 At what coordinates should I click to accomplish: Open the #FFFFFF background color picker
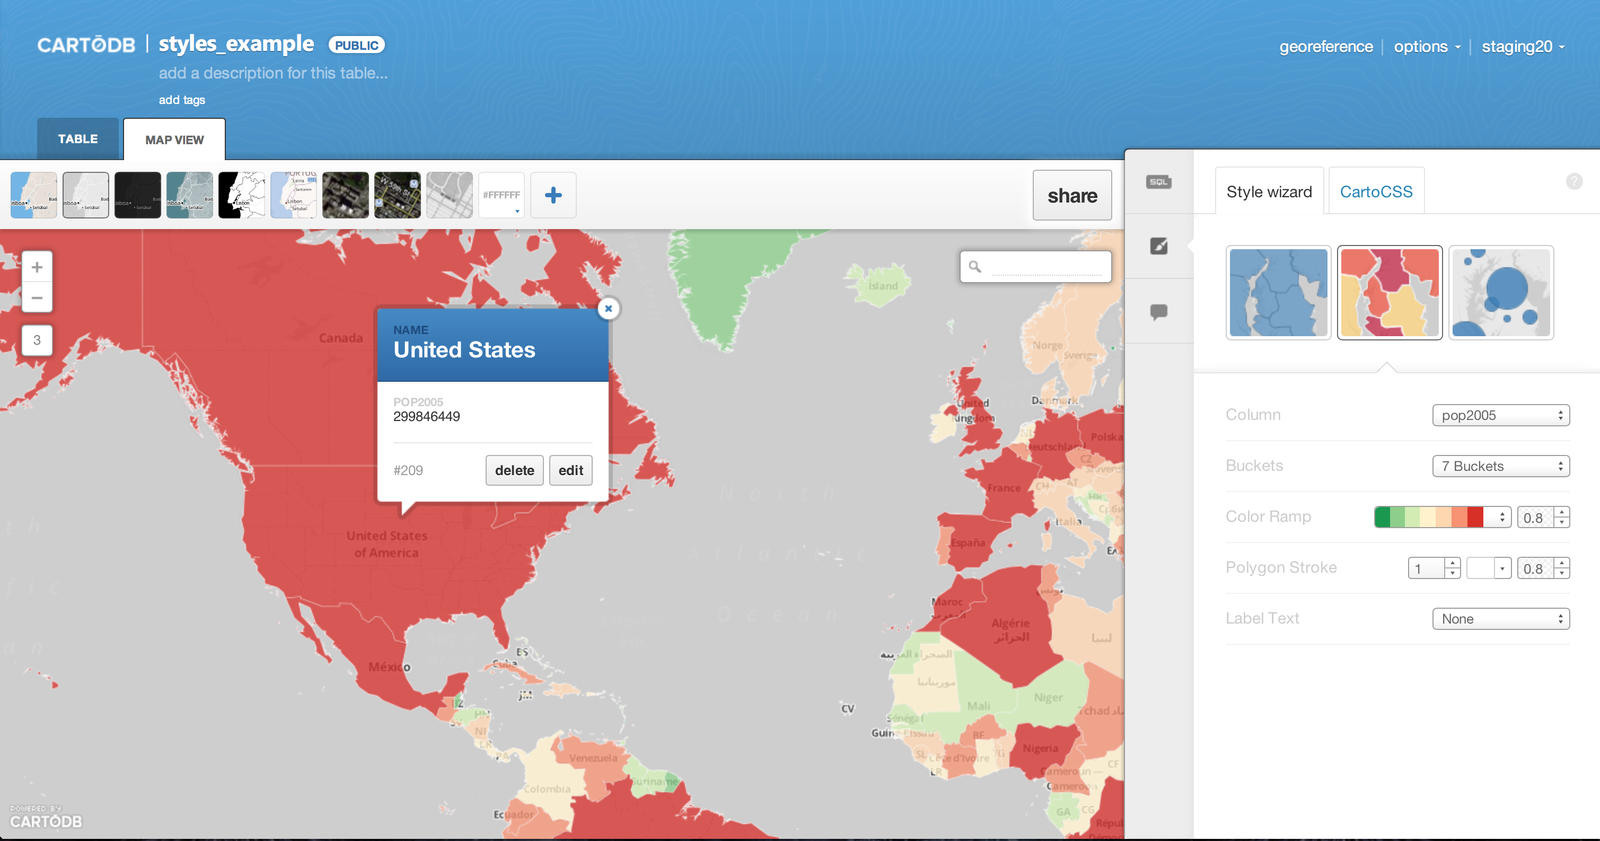point(502,195)
